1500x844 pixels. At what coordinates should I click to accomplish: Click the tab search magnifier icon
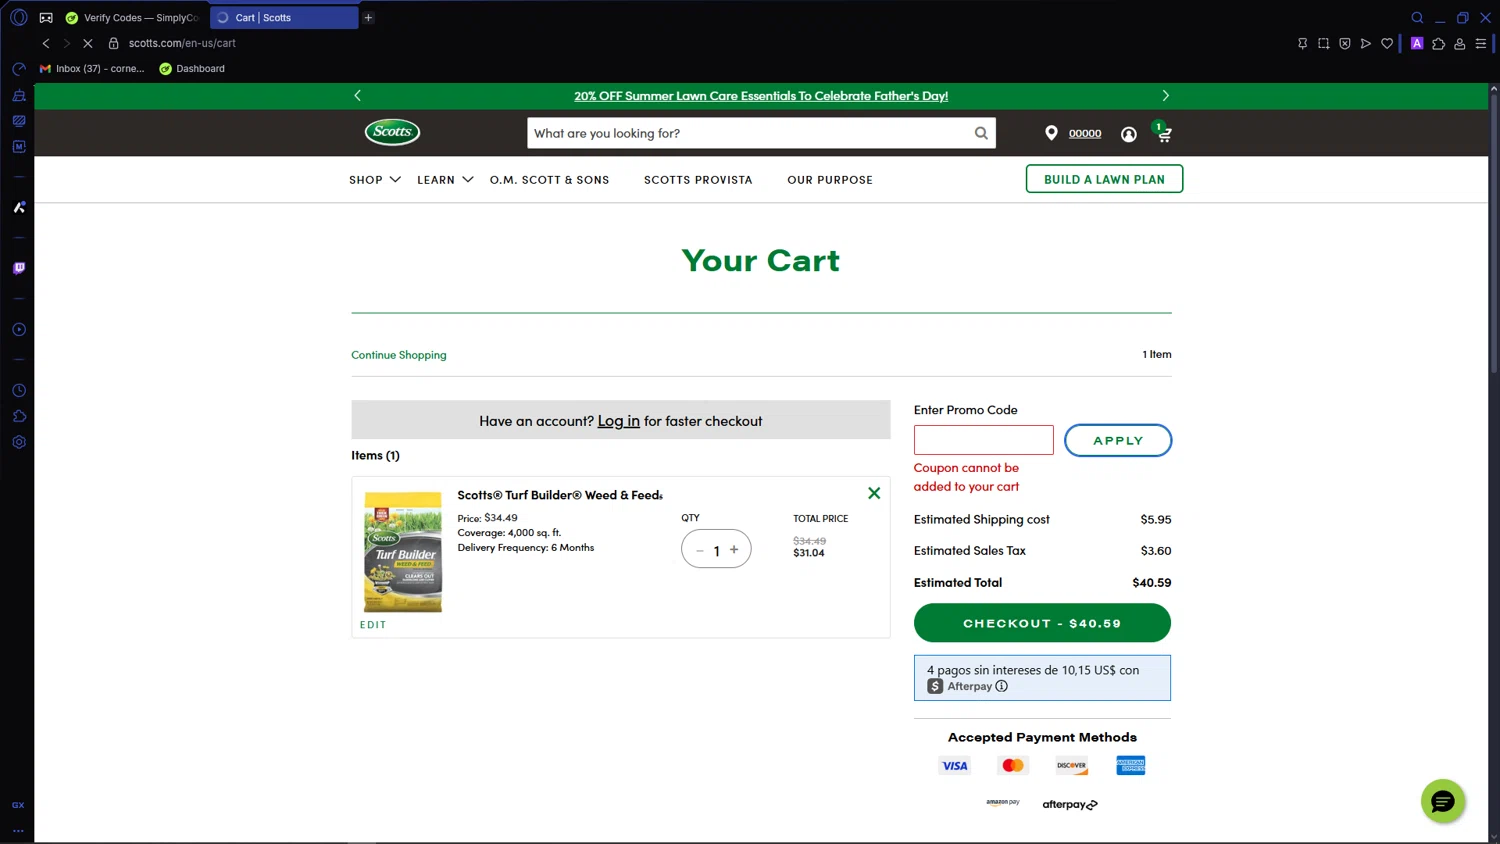1417,17
